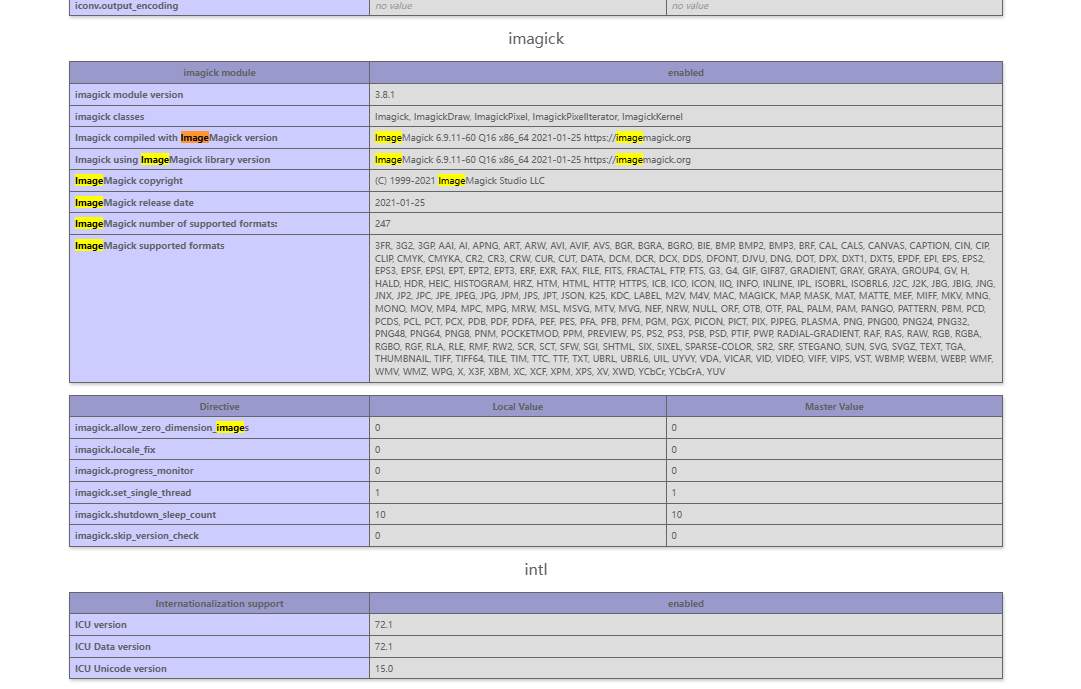Click the 'iconv.output_encoding' directive

point(127,6)
